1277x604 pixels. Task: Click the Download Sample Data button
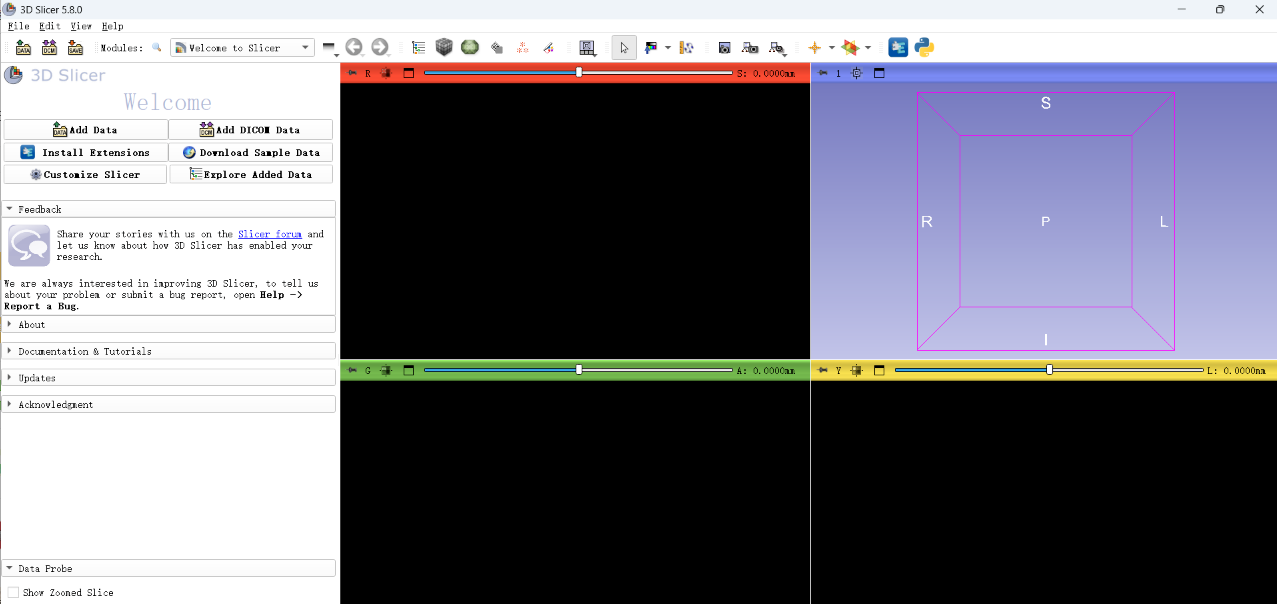251,152
